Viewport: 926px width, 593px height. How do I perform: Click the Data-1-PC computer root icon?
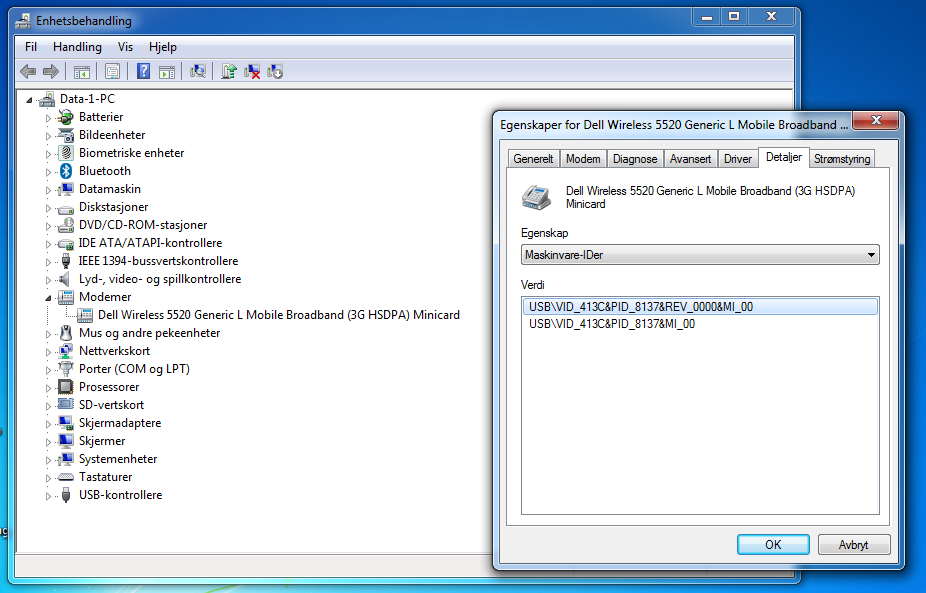[47, 99]
